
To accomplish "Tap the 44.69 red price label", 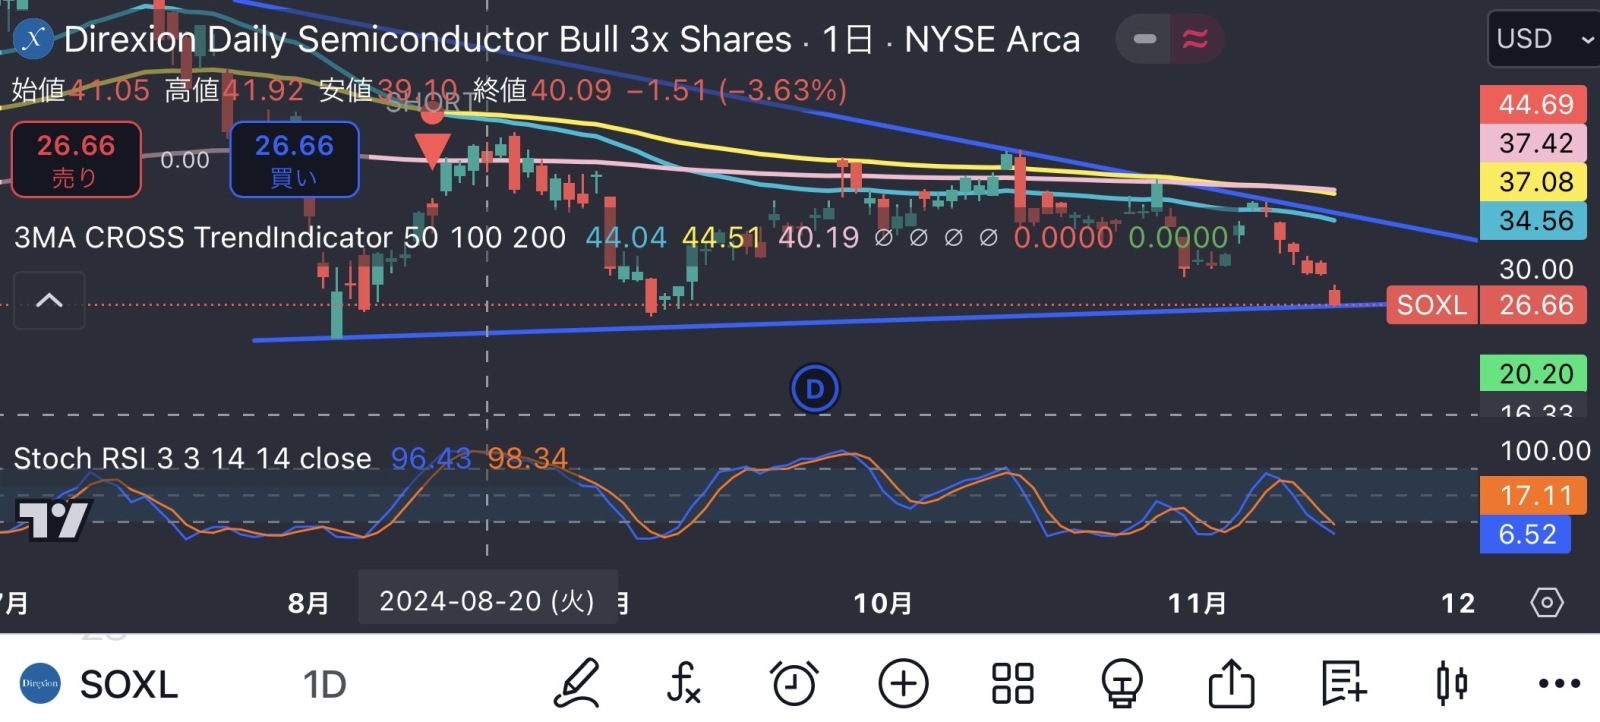I will [1534, 104].
